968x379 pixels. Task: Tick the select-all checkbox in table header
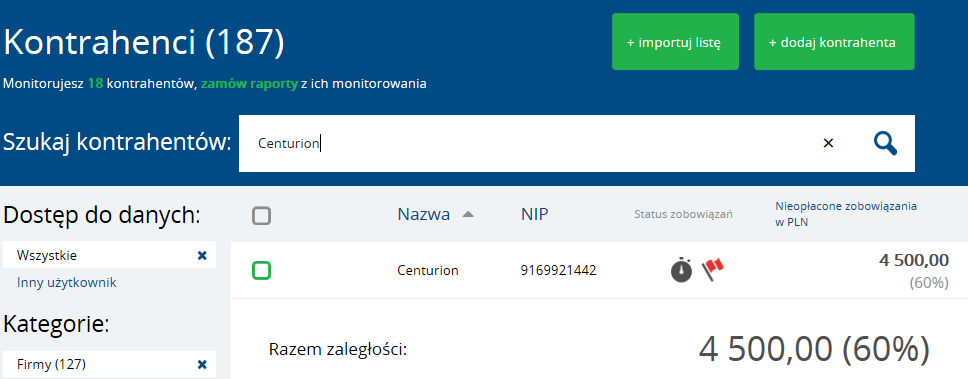tap(262, 216)
